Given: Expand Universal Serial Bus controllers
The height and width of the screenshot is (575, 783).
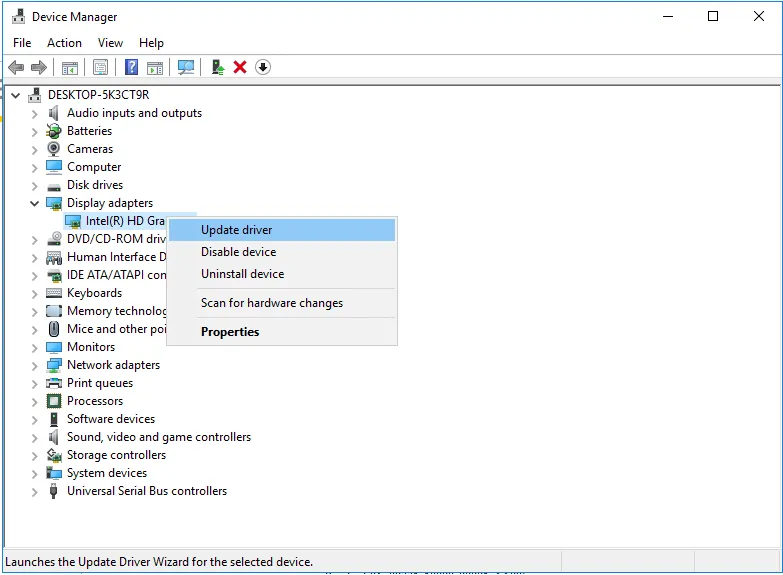Looking at the screenshot, I should [35, 491].
